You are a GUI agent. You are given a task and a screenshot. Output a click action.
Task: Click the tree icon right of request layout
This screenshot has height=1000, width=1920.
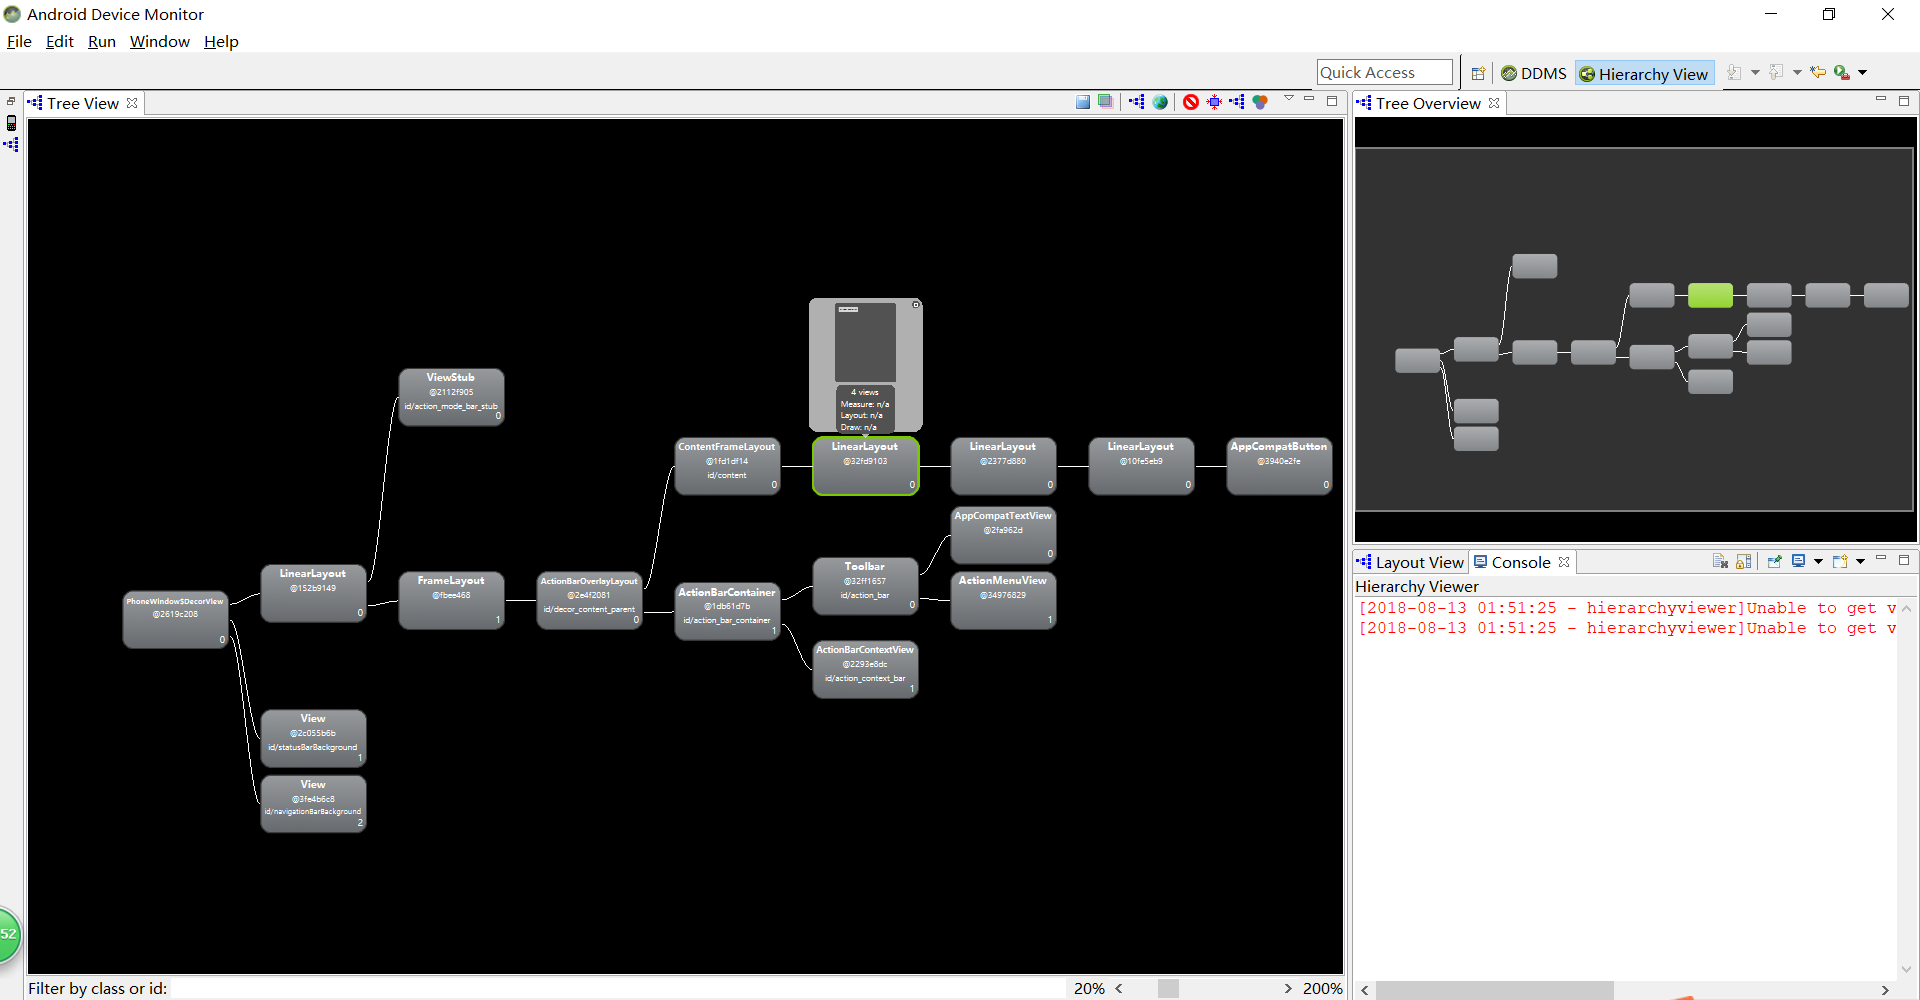tap(1237, 102)
